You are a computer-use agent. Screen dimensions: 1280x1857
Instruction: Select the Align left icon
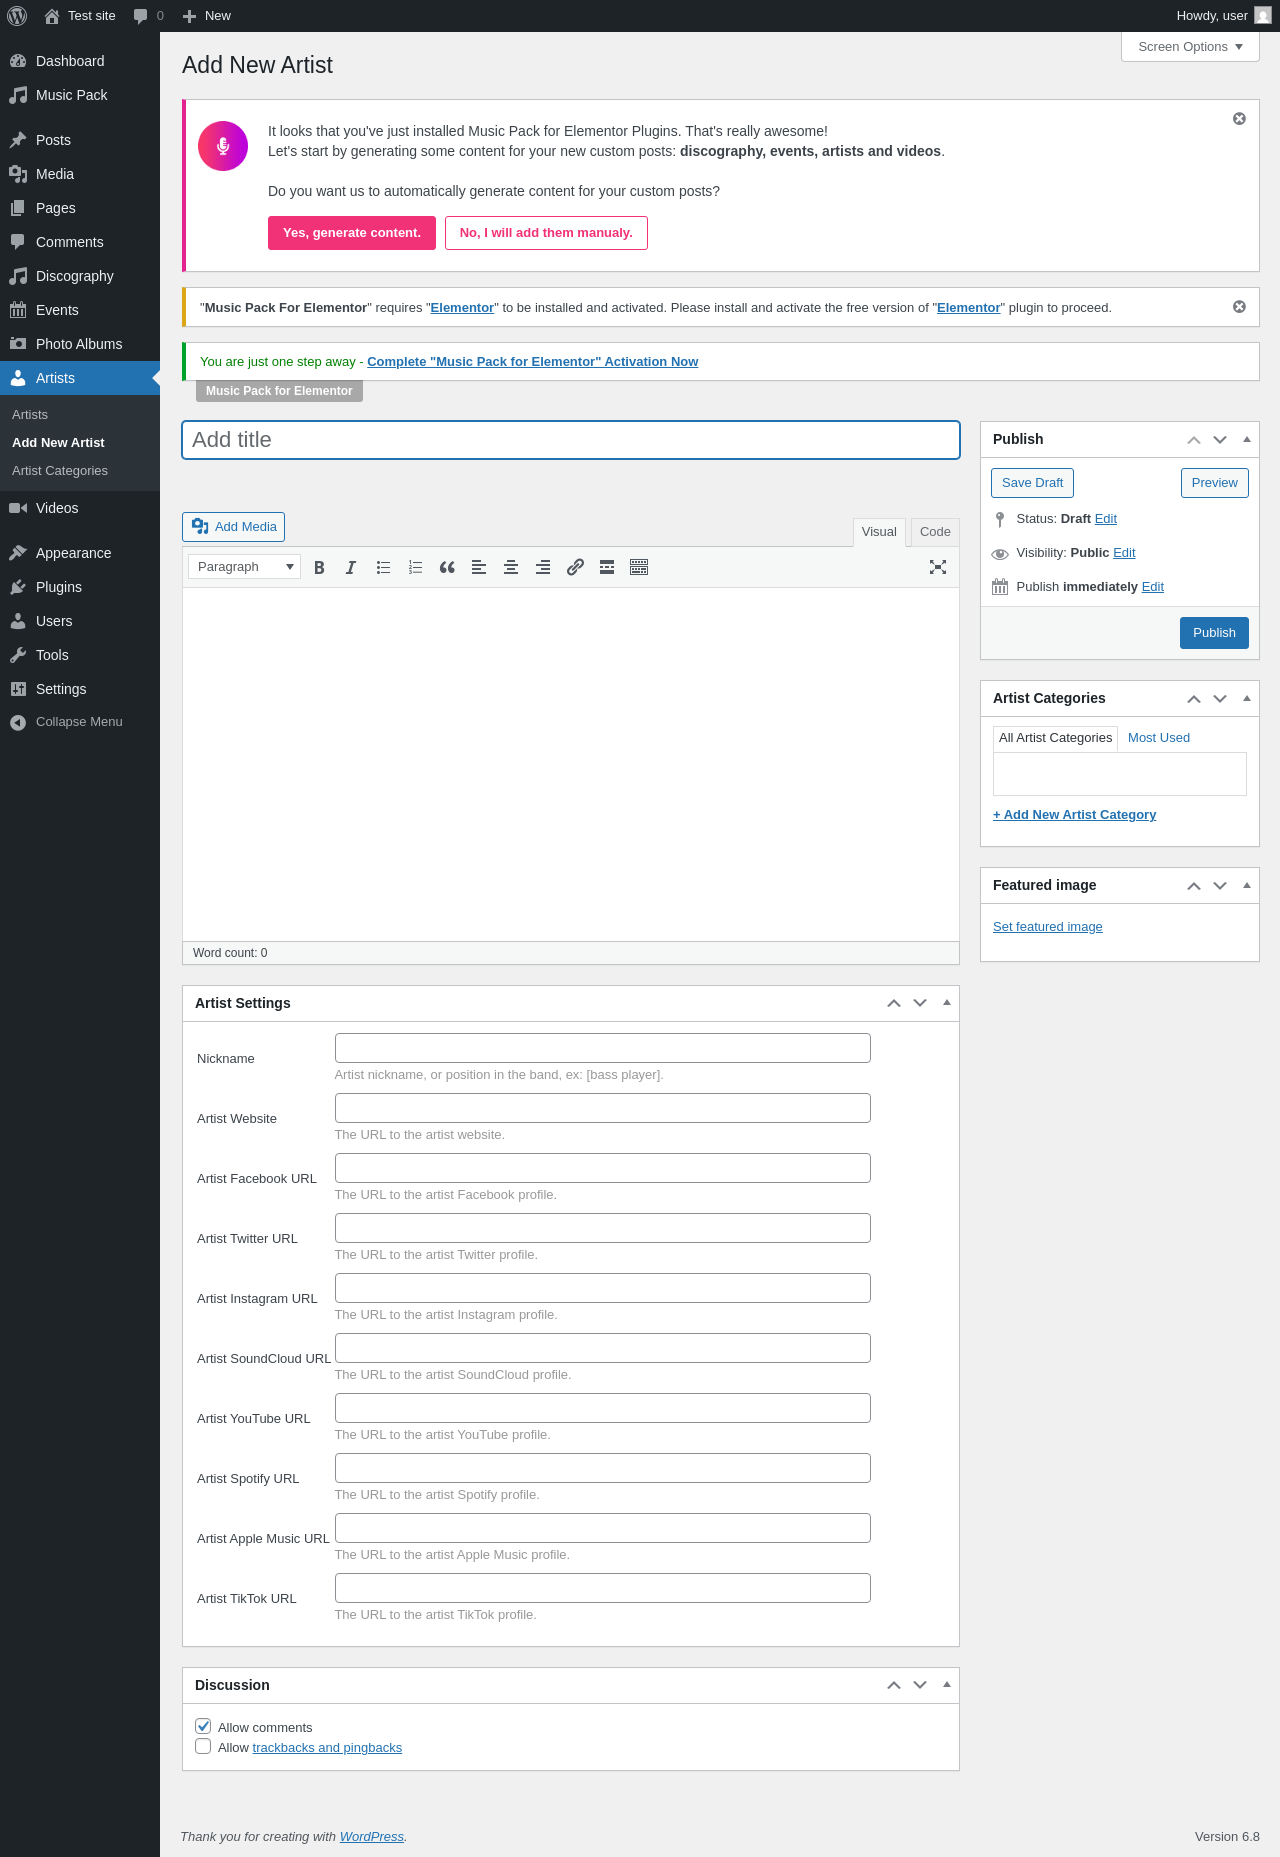pos(479,567)
